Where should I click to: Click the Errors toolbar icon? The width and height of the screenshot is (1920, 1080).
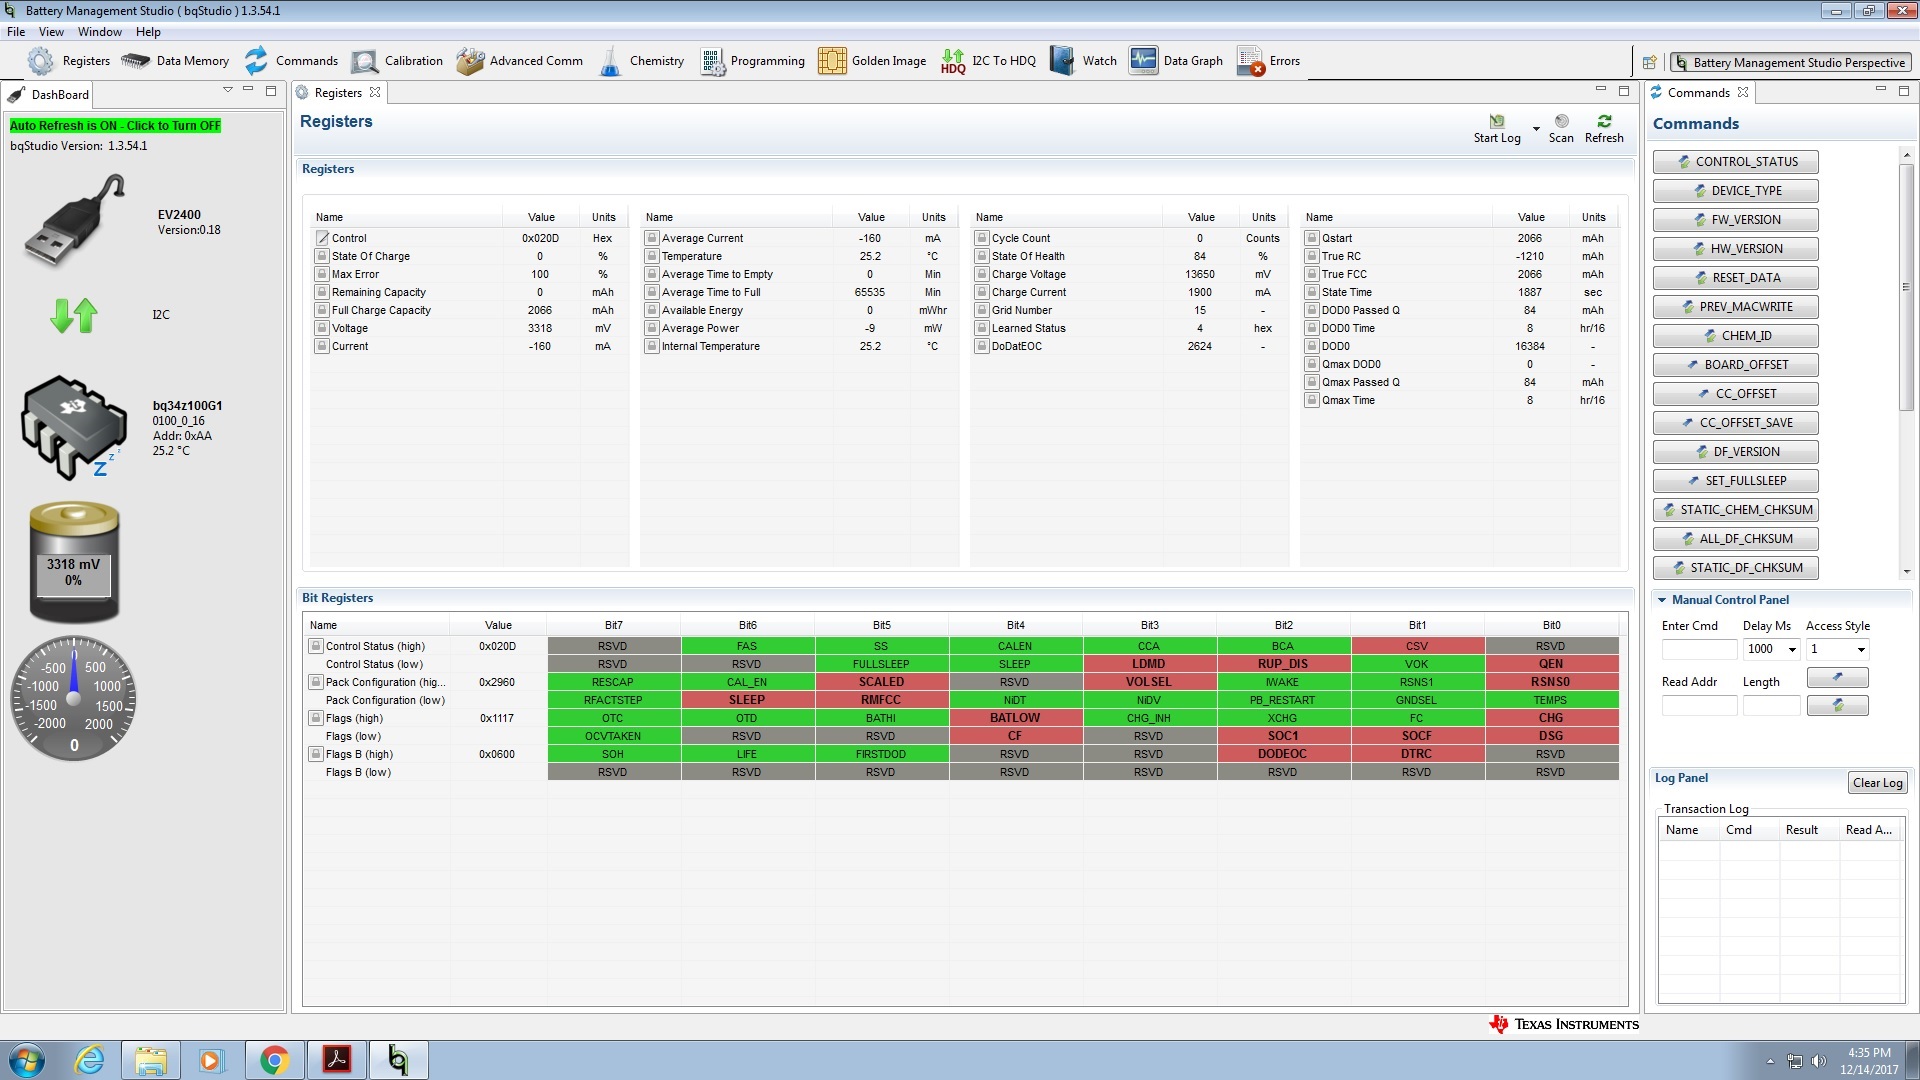[1250, 61]
